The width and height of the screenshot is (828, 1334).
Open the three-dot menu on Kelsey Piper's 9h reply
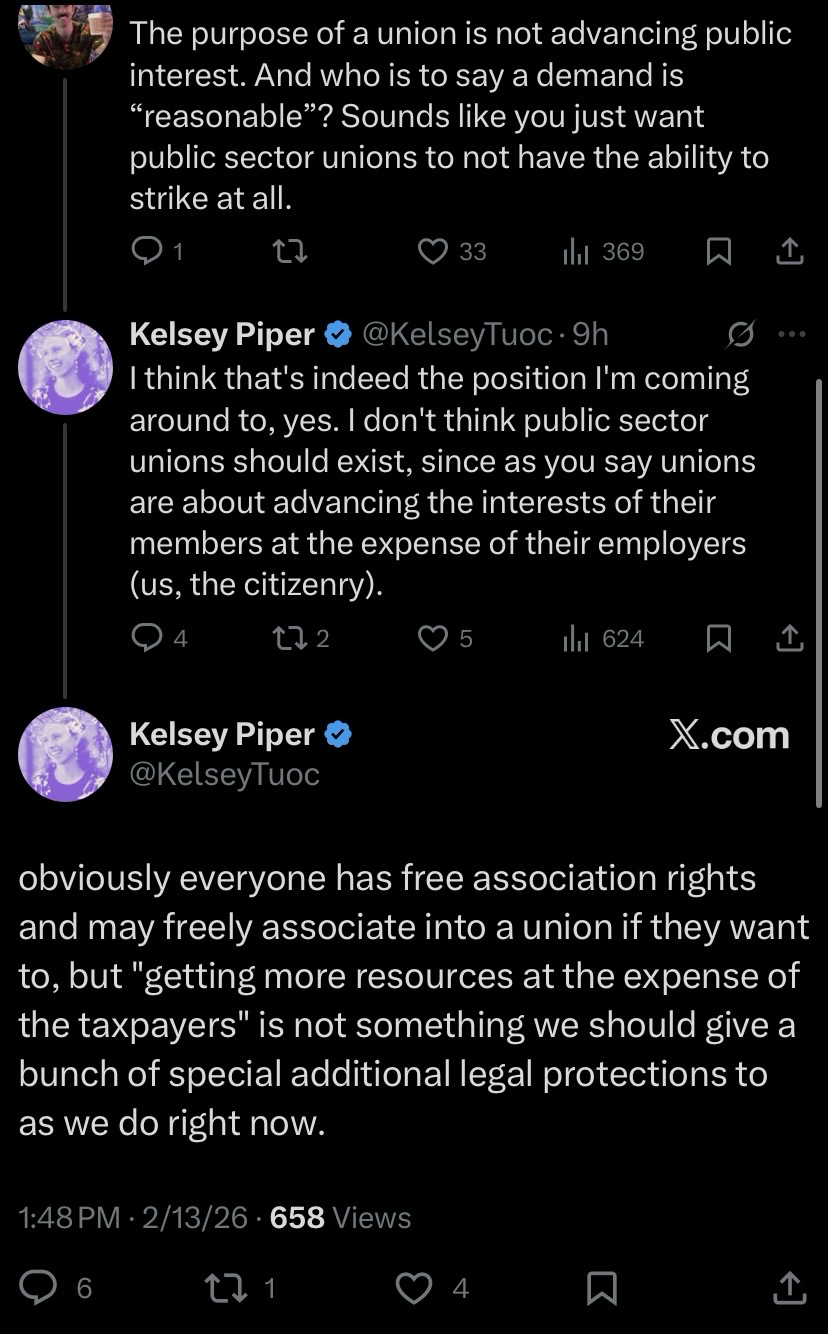click(x=791, y=334)
